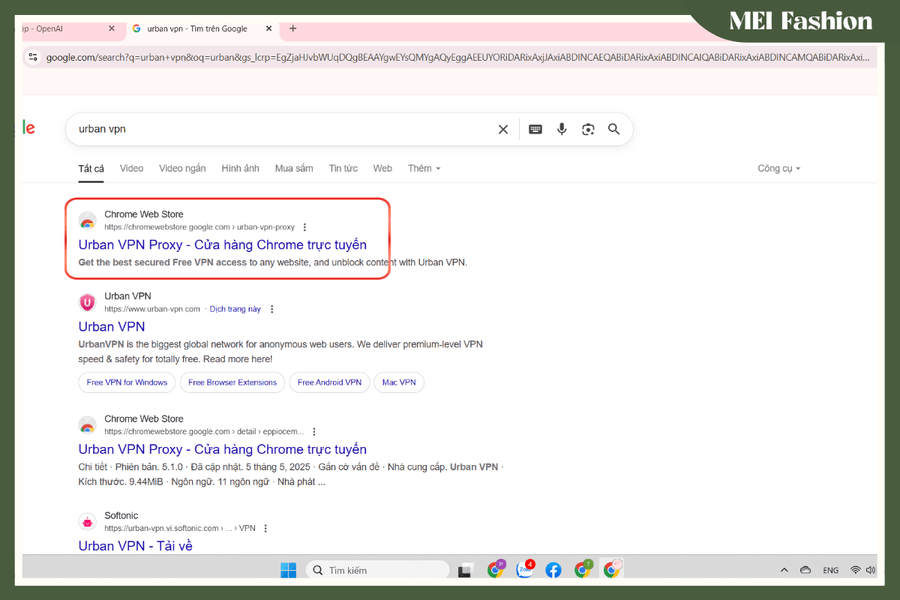Open Chrome with green profile badge on taskbar
The height and width of the screenshot is (600, 900).
[583, 569]
